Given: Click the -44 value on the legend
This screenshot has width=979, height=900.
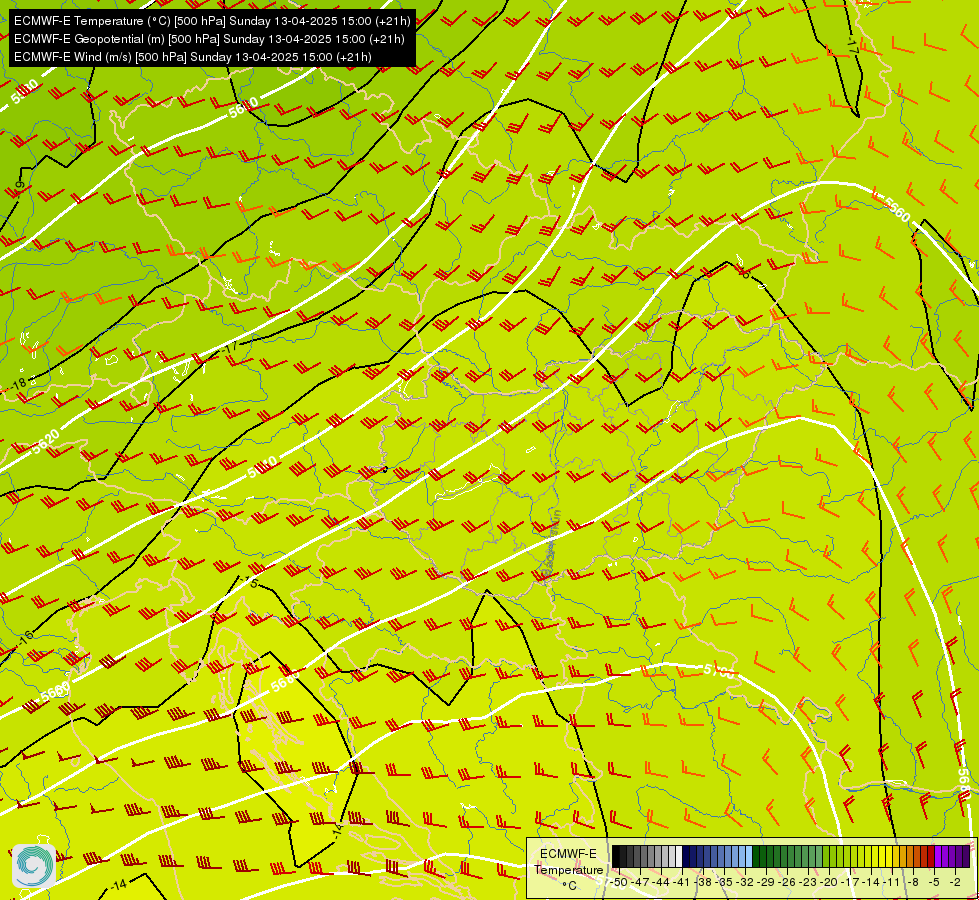Looking at the screenshot, I should pyautogui.click(x=661, y=883).
